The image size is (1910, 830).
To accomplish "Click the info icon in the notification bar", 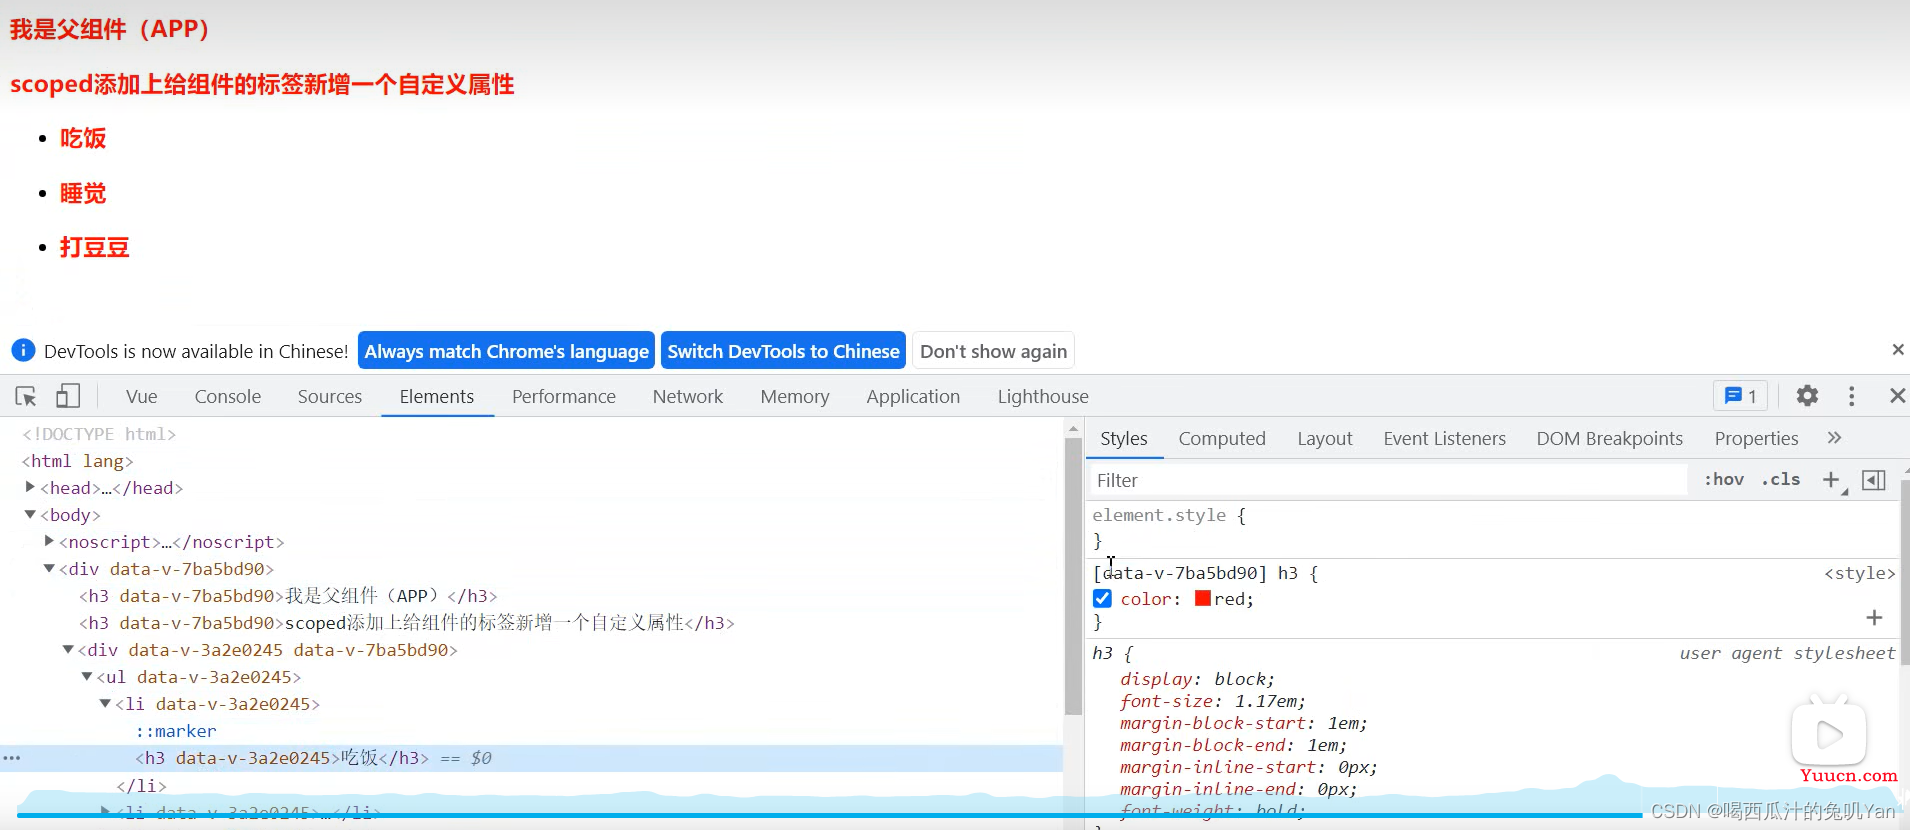I will pos(22,350).
